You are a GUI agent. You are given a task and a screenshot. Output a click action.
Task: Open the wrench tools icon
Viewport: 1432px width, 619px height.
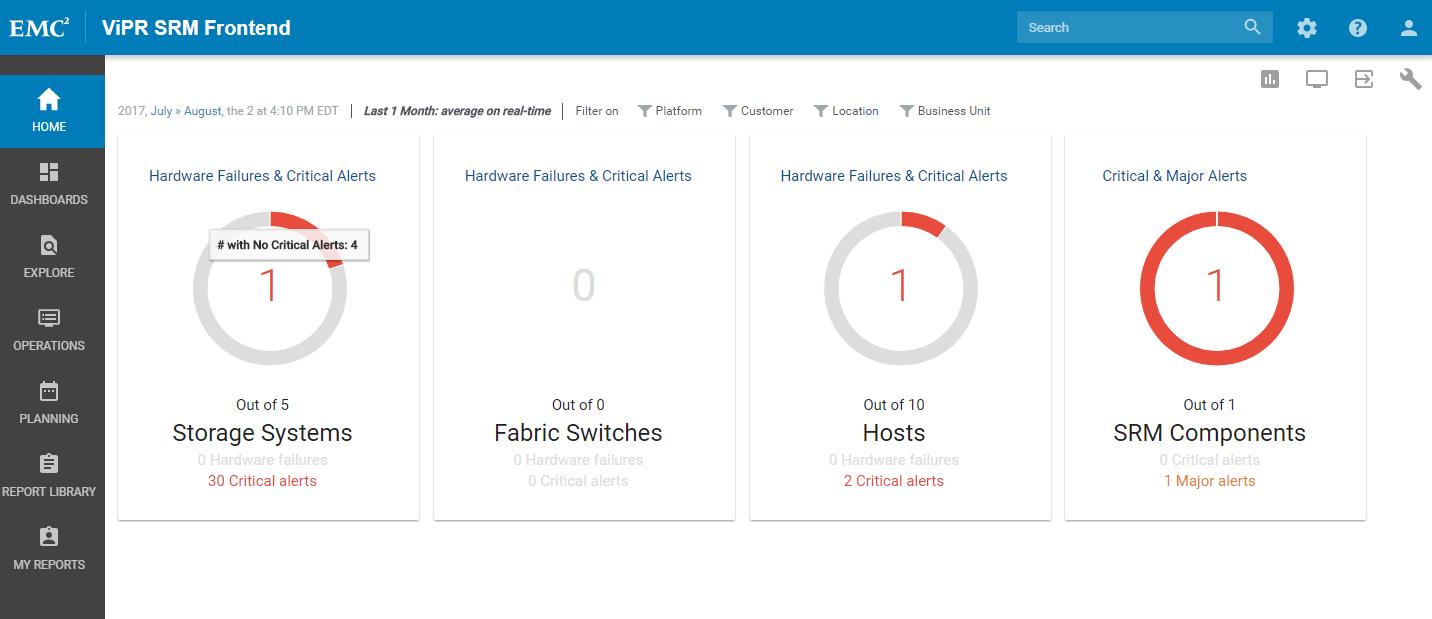pyautogui.click(x=1410, y=79)
